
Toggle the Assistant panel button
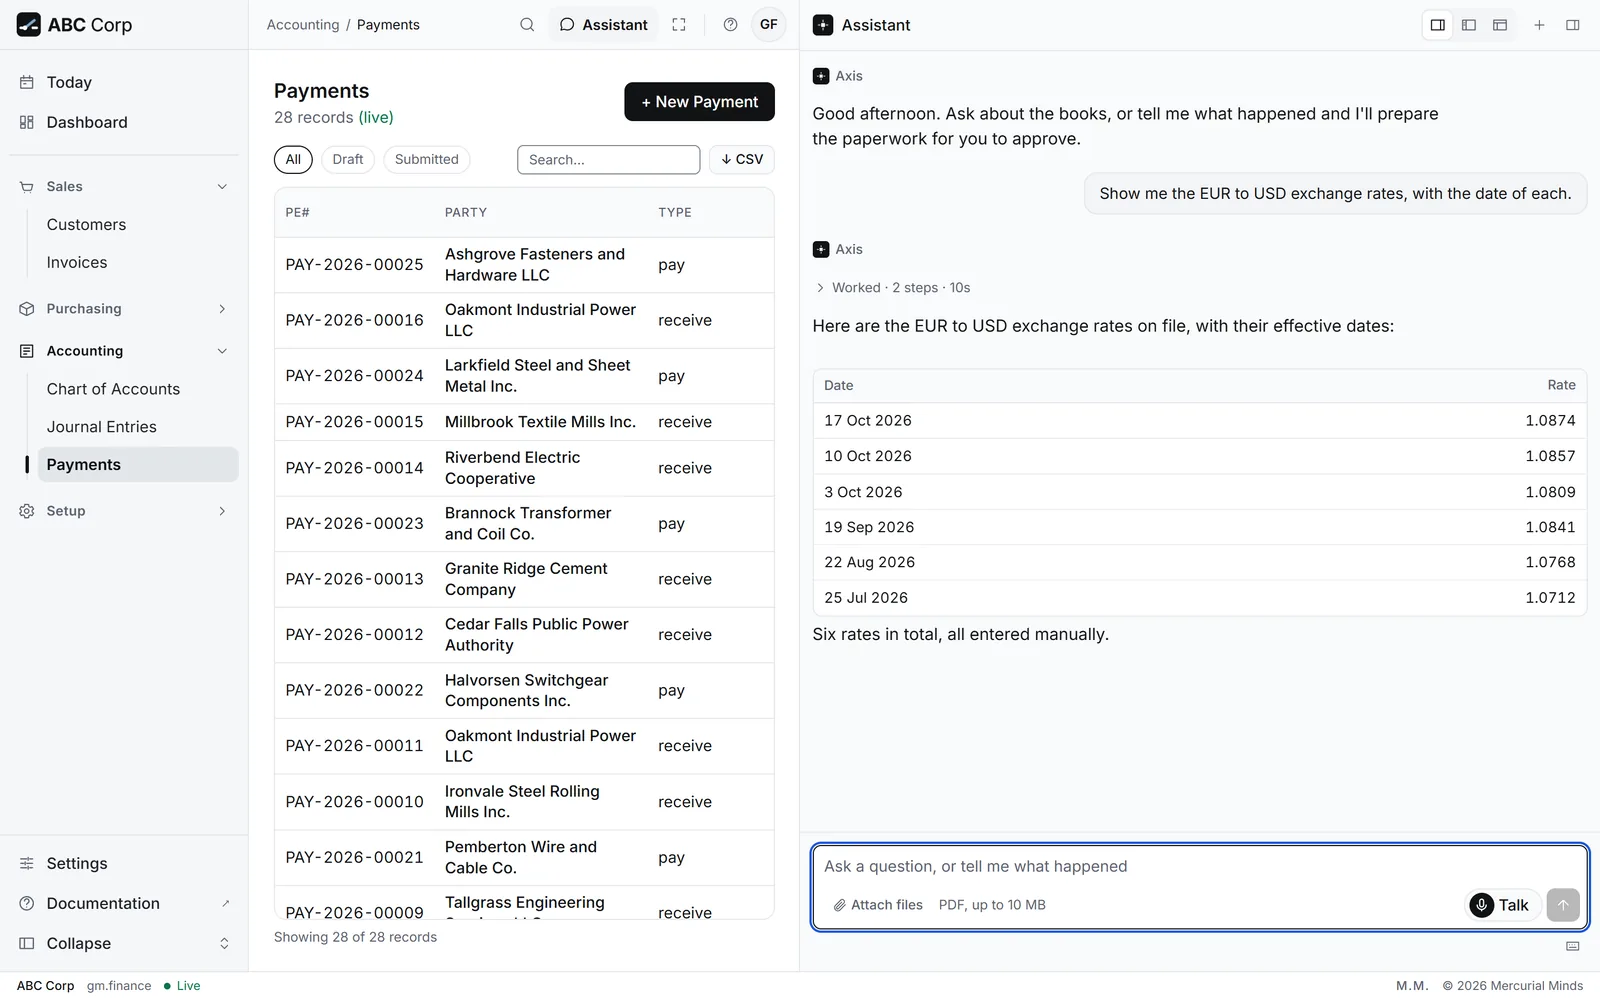604,25
